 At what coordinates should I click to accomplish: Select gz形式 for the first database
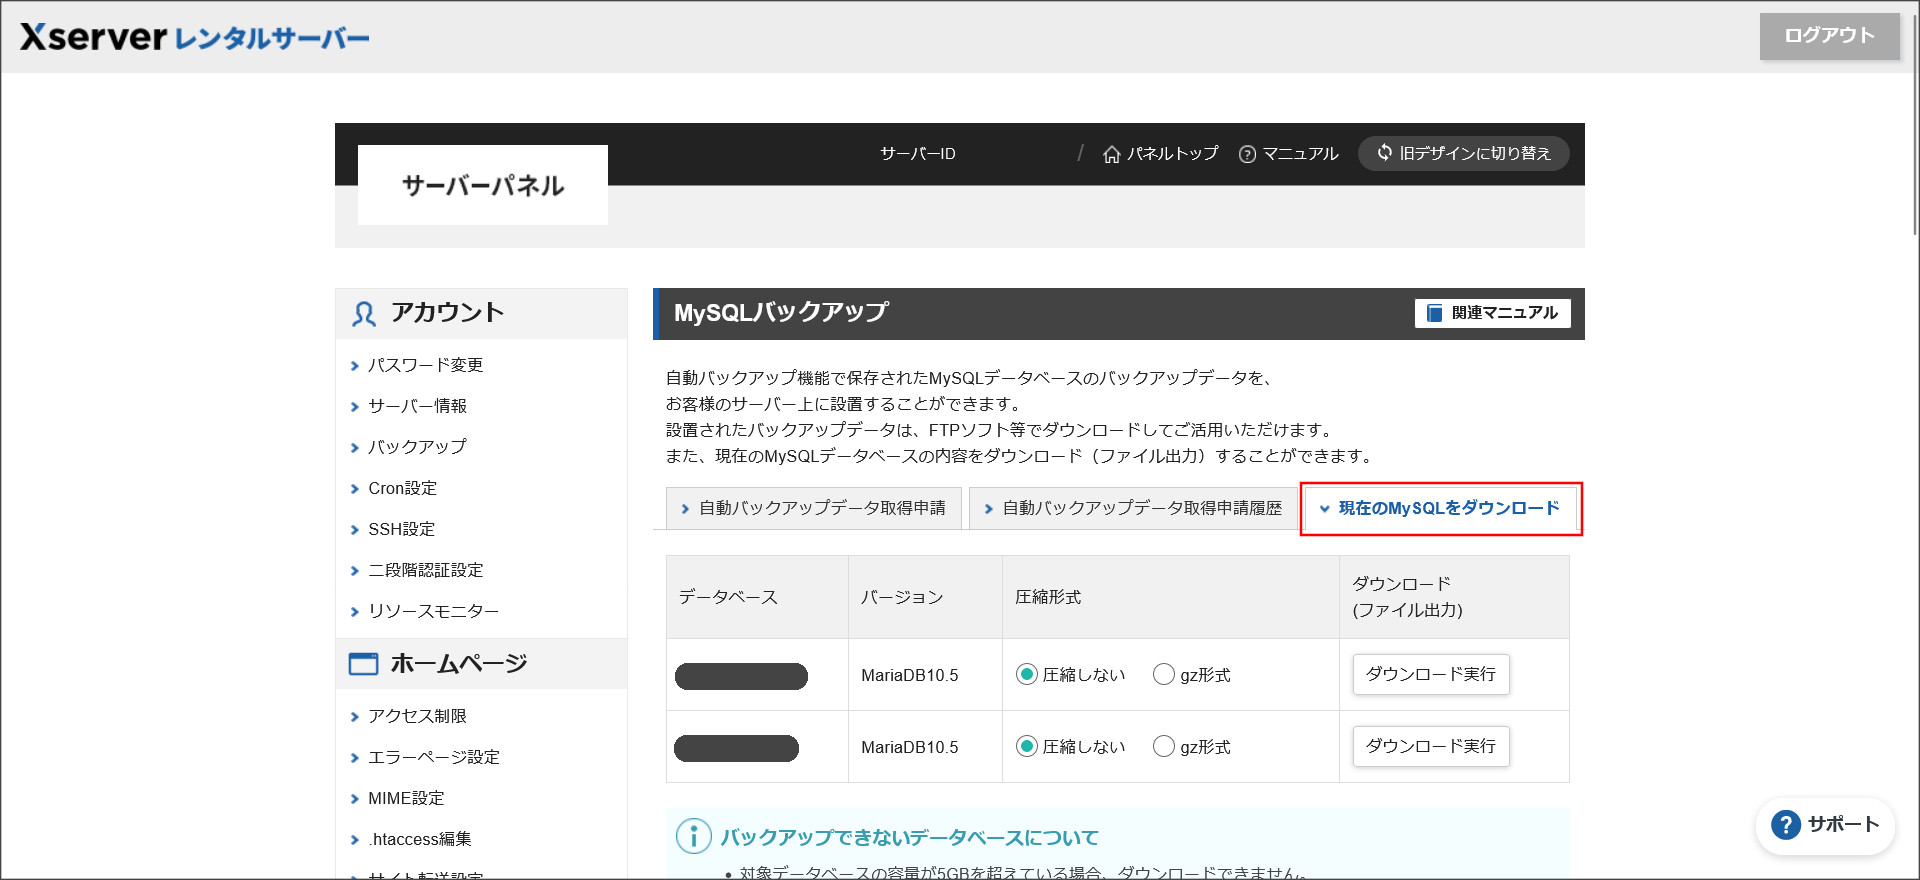tap(1163, 675)
